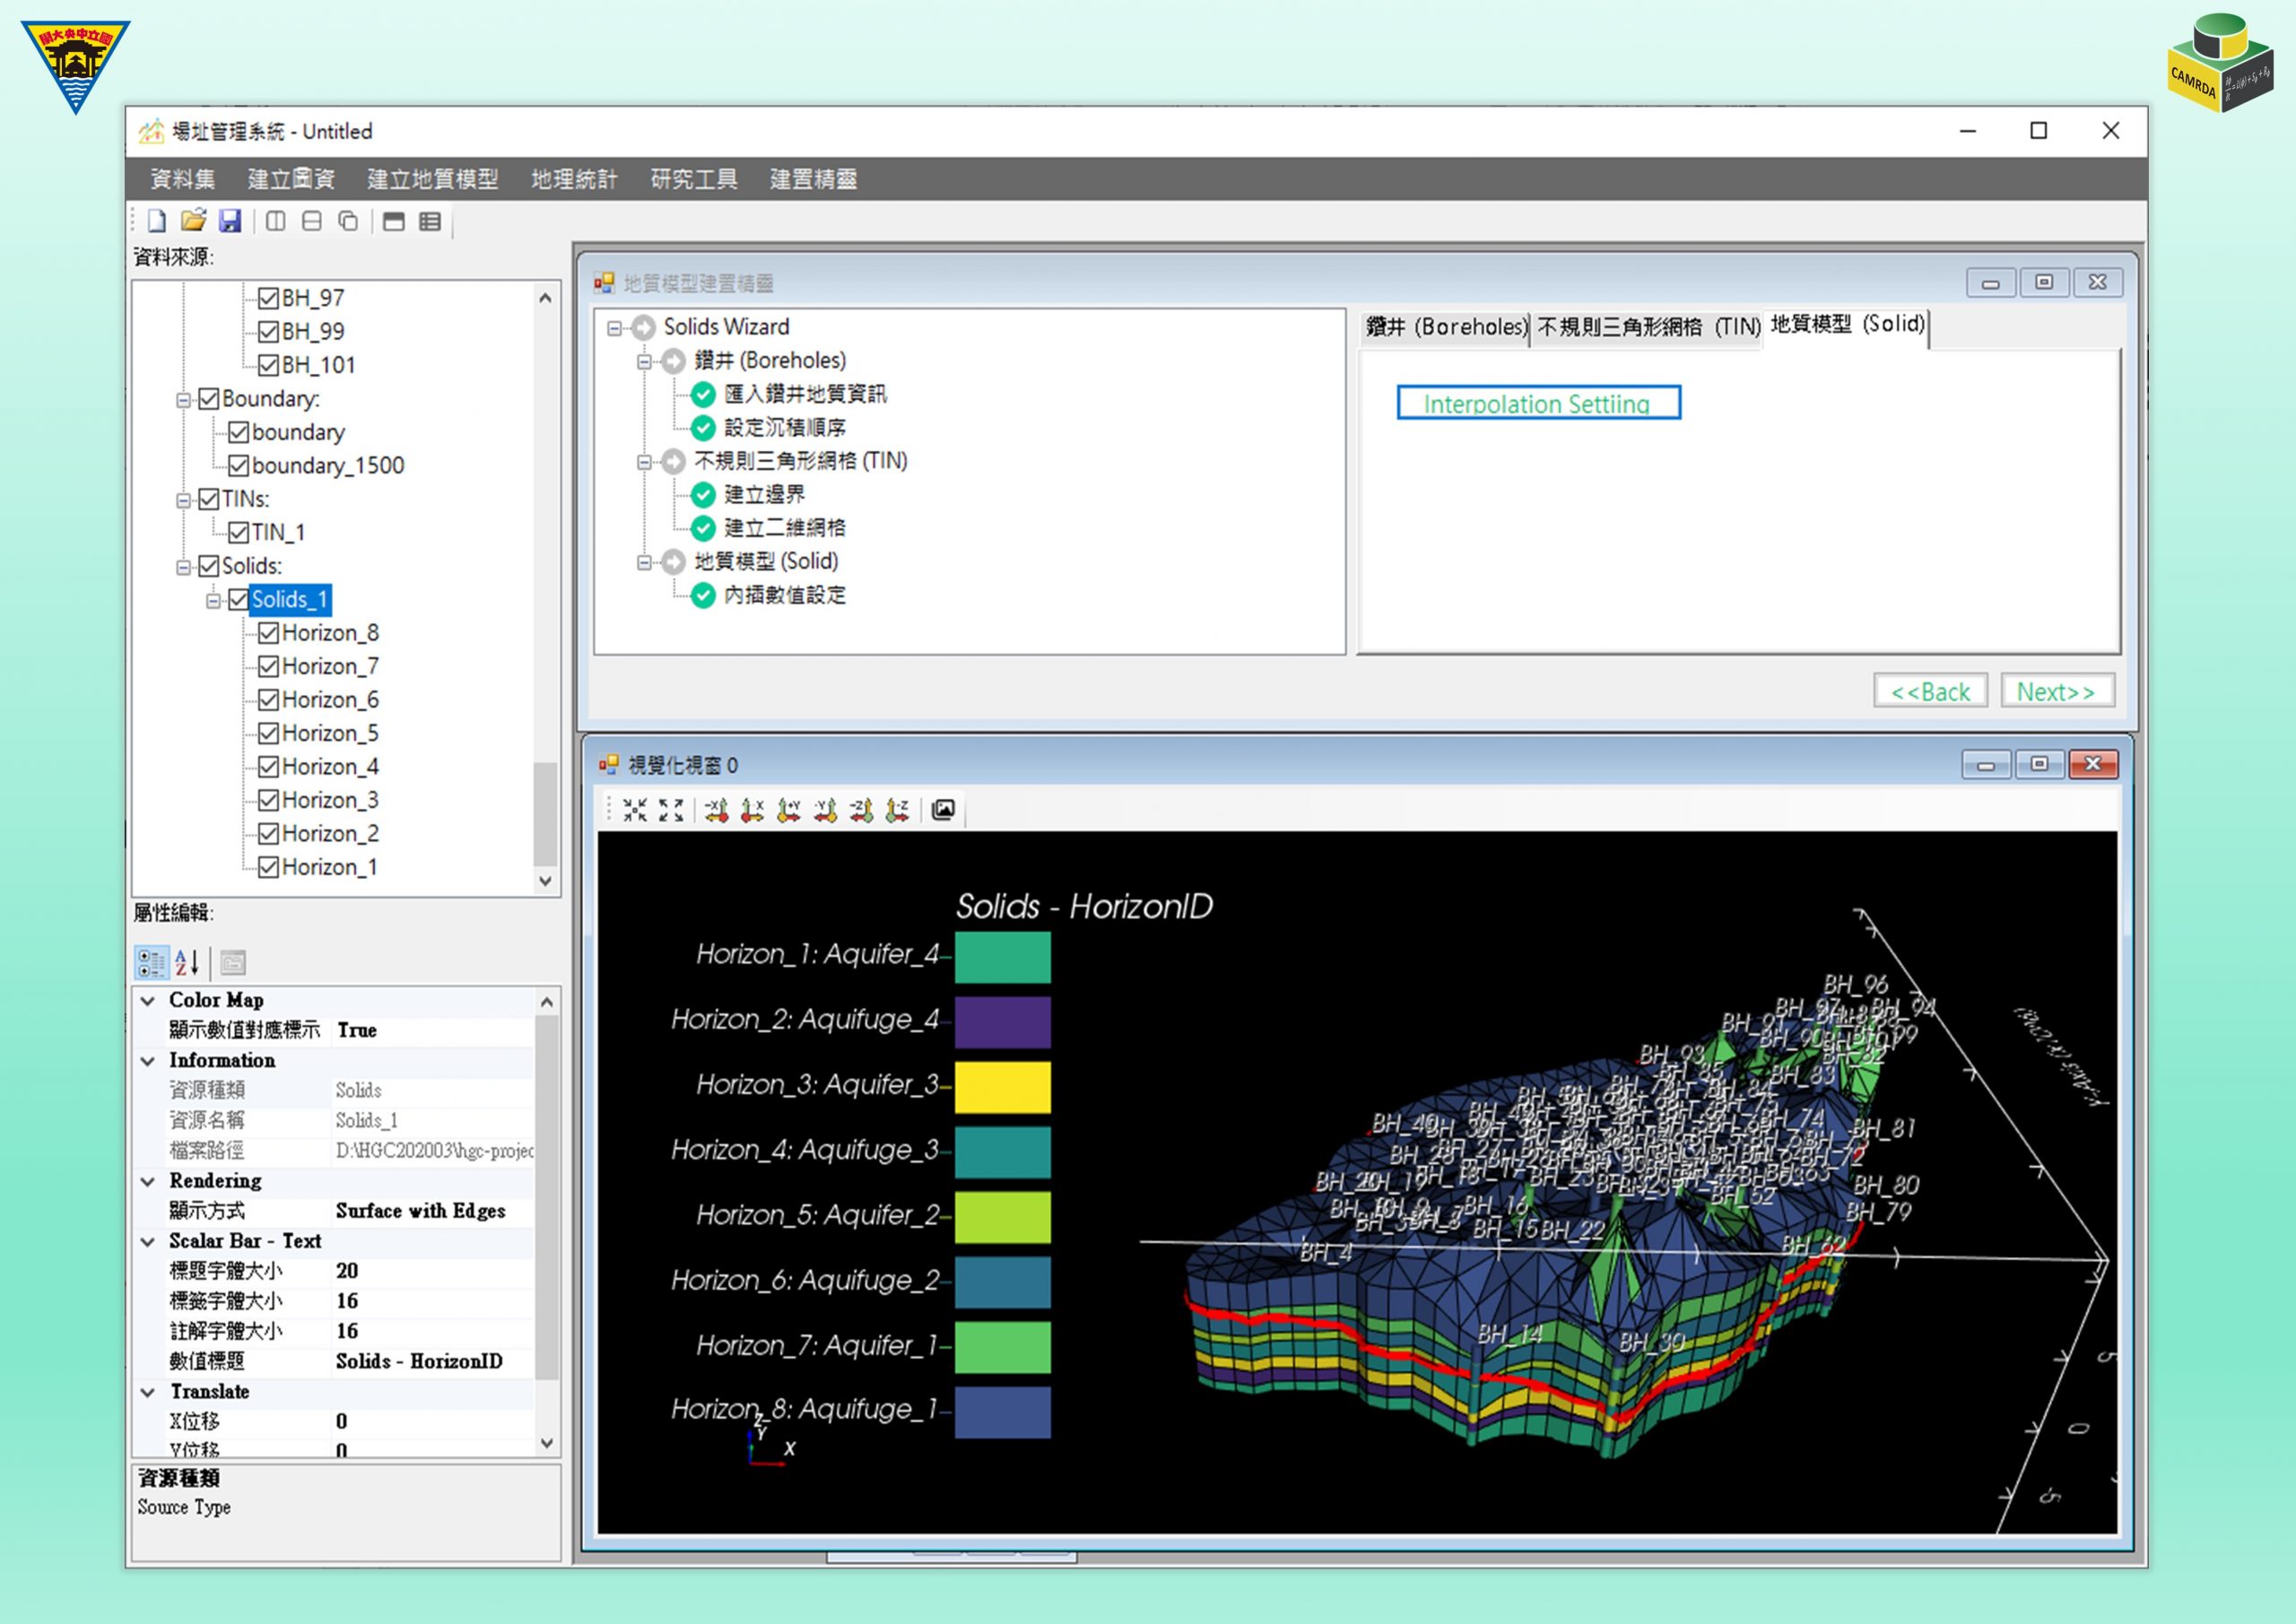The image size is (2296, 1624).
Task: Click property grid scrollbar down arrow
Action: pos(547,1443)
